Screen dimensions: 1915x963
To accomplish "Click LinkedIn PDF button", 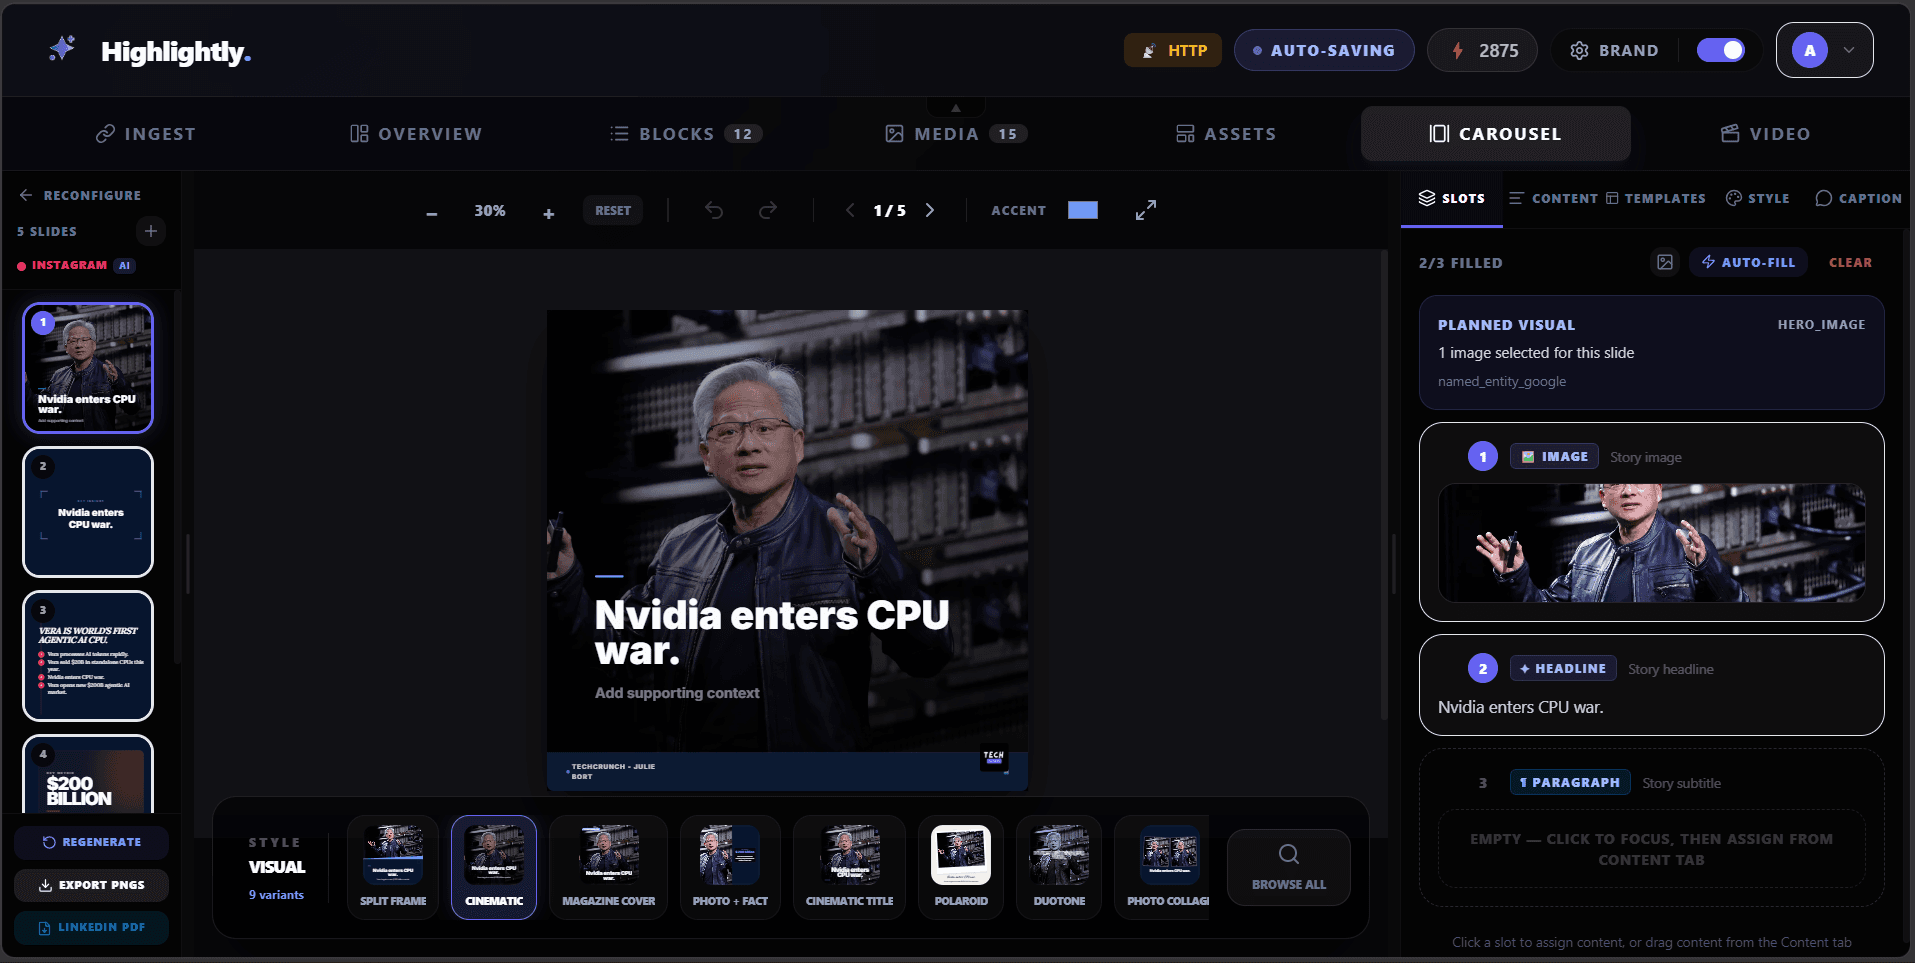I will click(91, 928).
